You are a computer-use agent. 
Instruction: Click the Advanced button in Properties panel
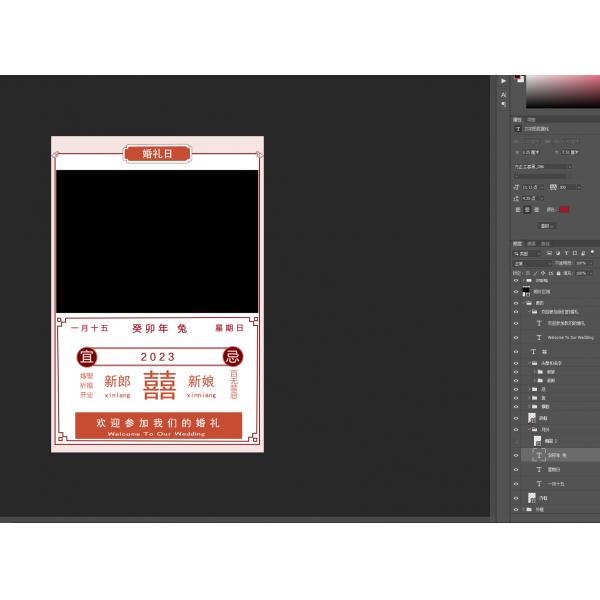[546, 225]
